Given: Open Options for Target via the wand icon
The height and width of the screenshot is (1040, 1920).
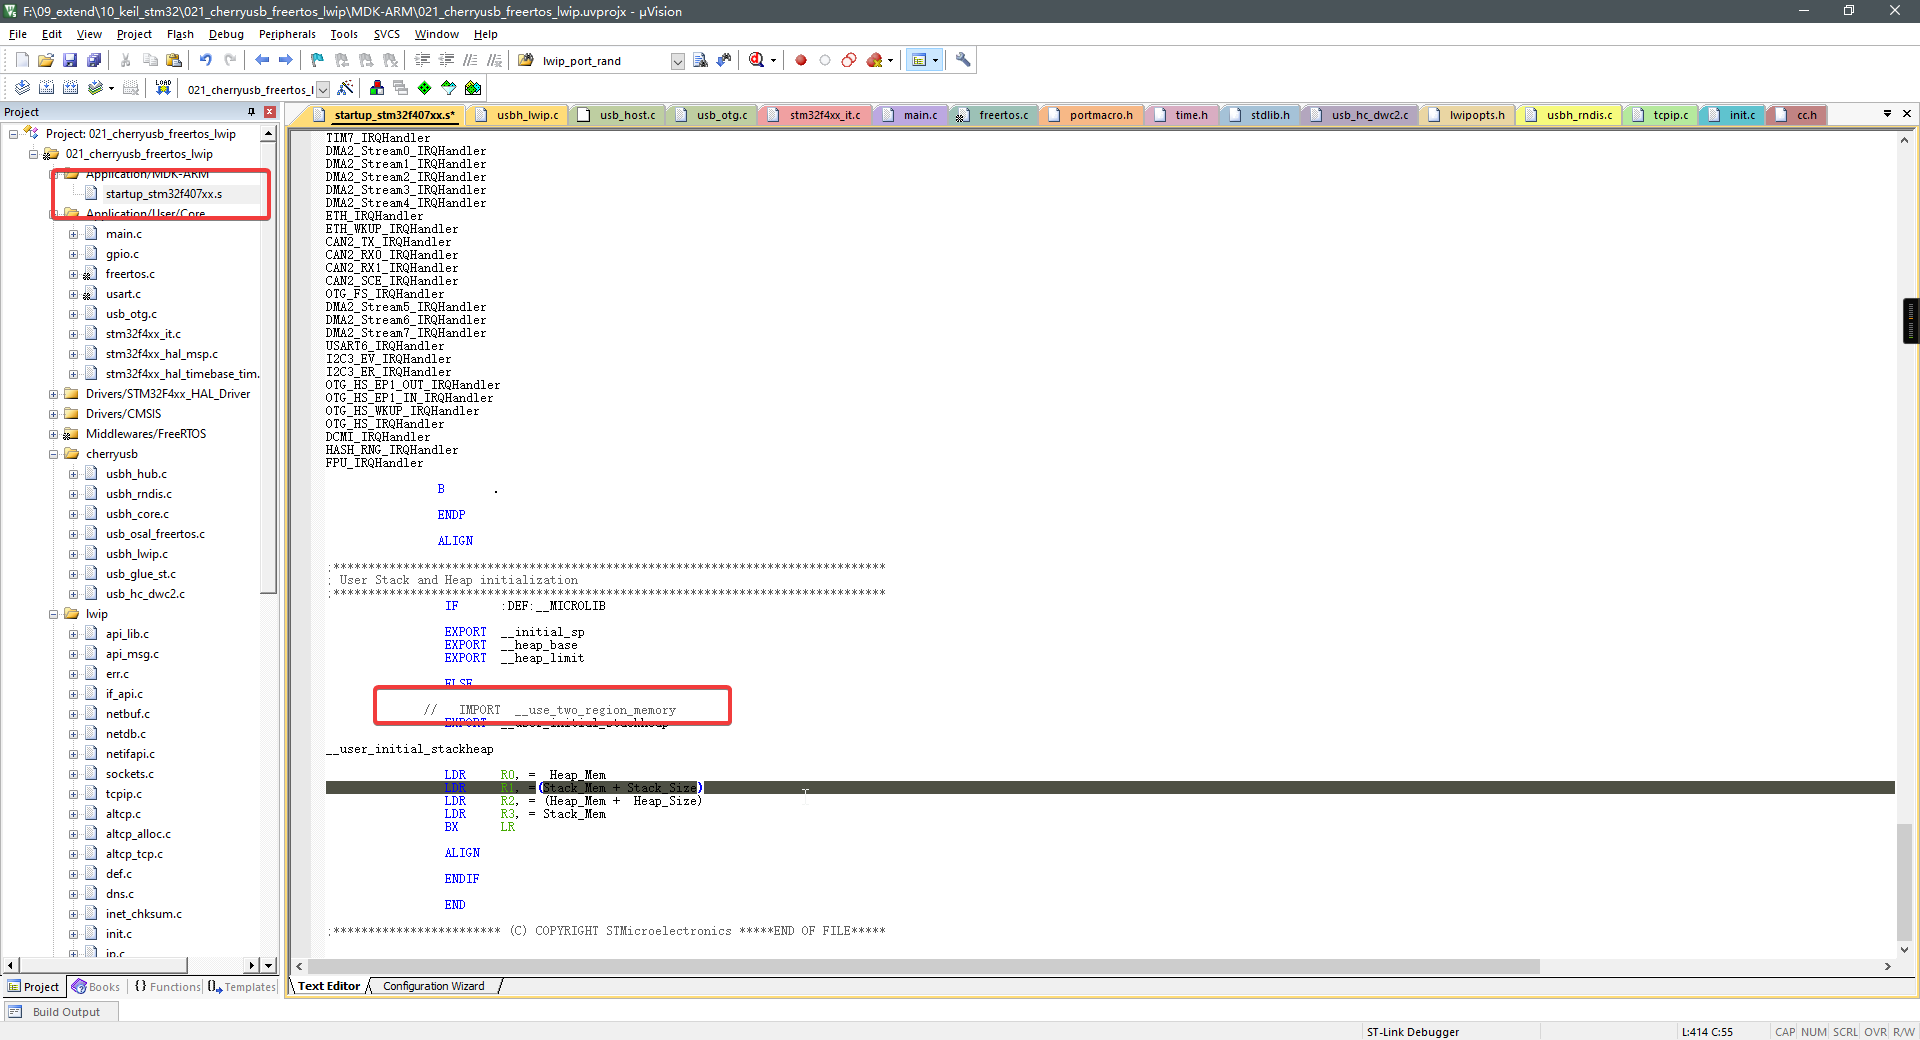Looking at the screenshot, I should (346, 88).
